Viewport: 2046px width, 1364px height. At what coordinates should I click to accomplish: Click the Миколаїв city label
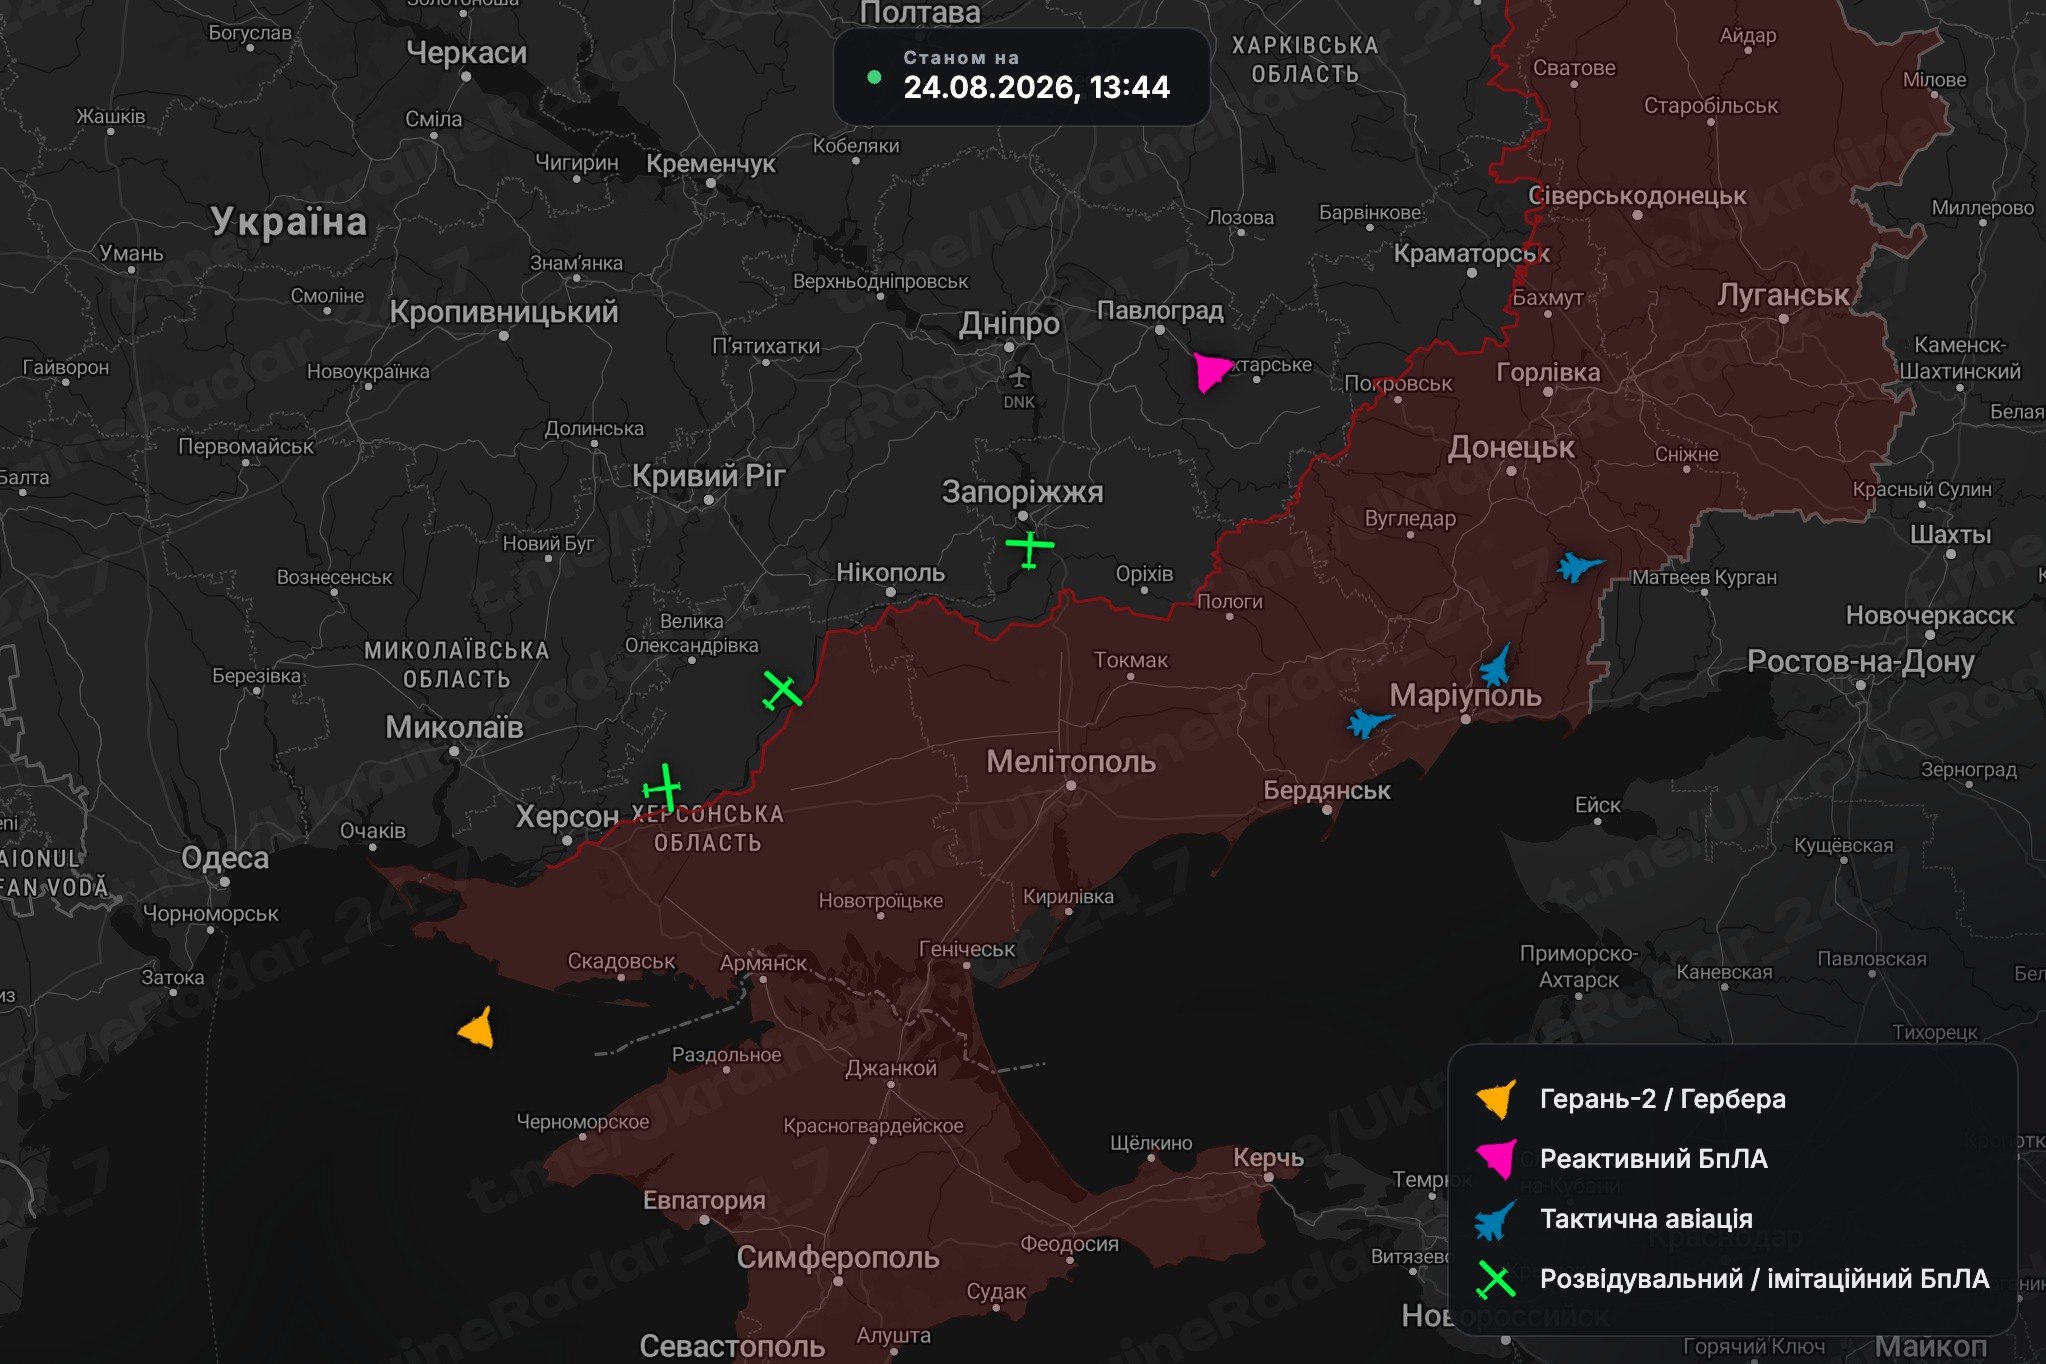tap(454, 727)
